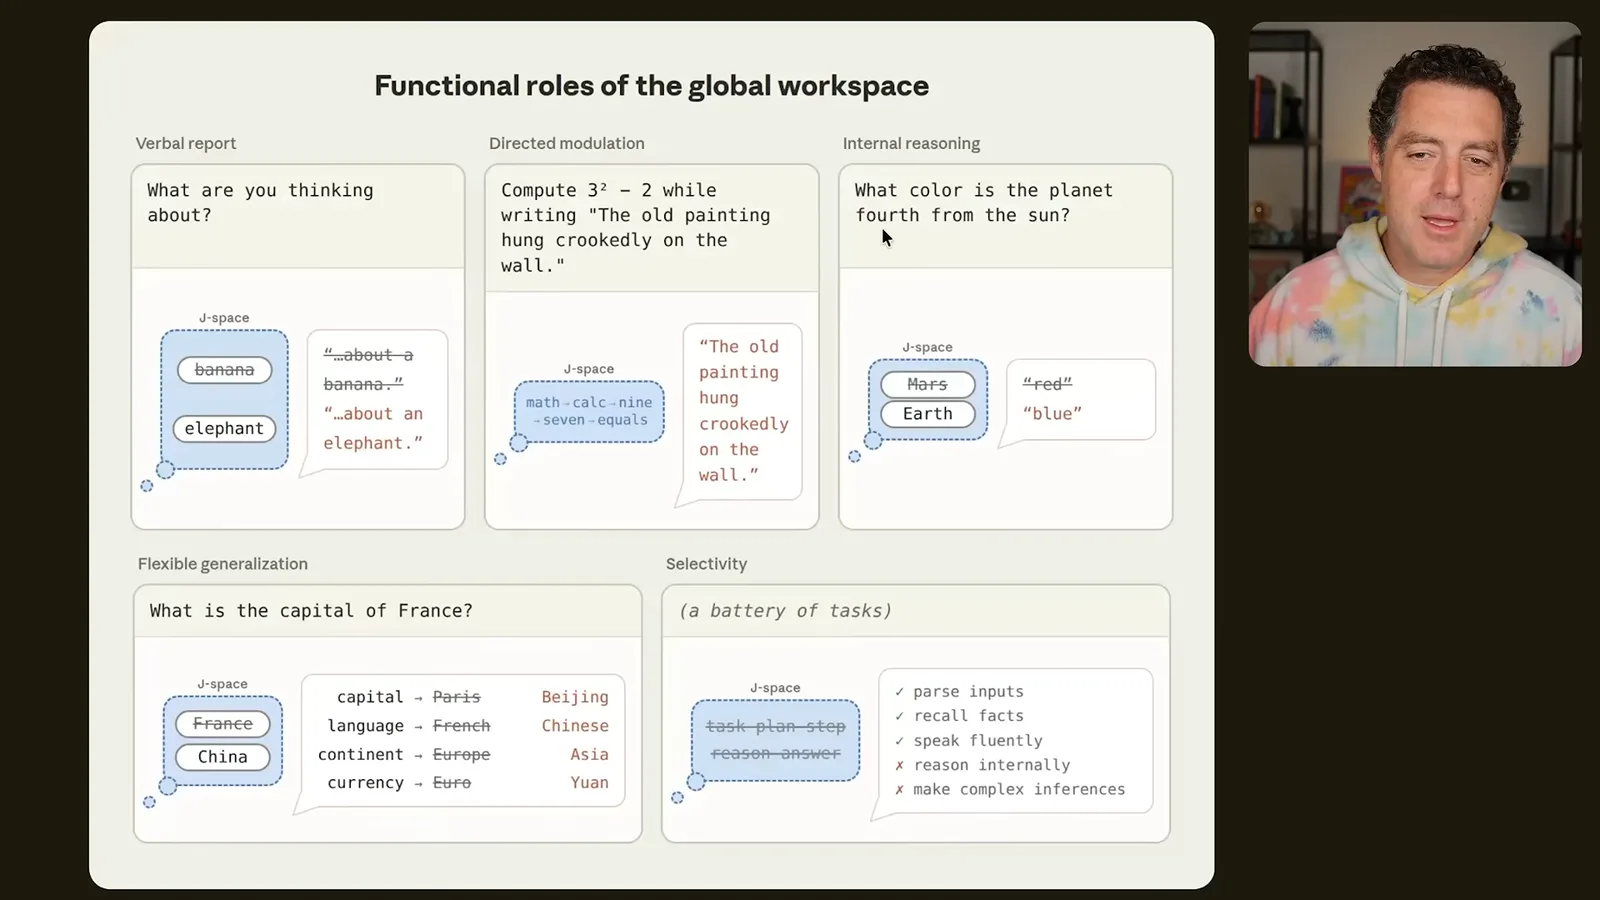Click the struck-through 'French'
The width and height of the screenshot is (1600, 900).
(x=461, y=726)
